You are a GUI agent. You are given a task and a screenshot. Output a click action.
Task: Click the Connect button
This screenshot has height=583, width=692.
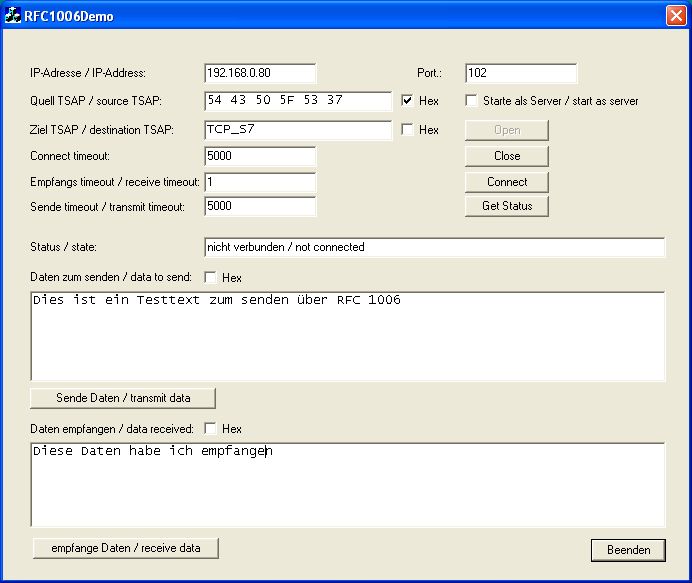coord(507,182)
